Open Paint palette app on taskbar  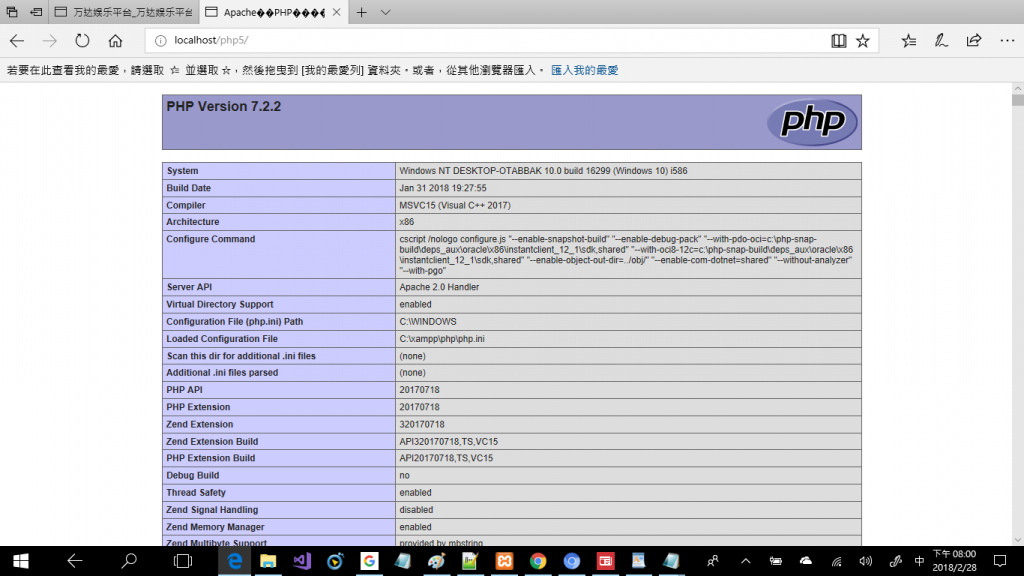click(436, 561)
